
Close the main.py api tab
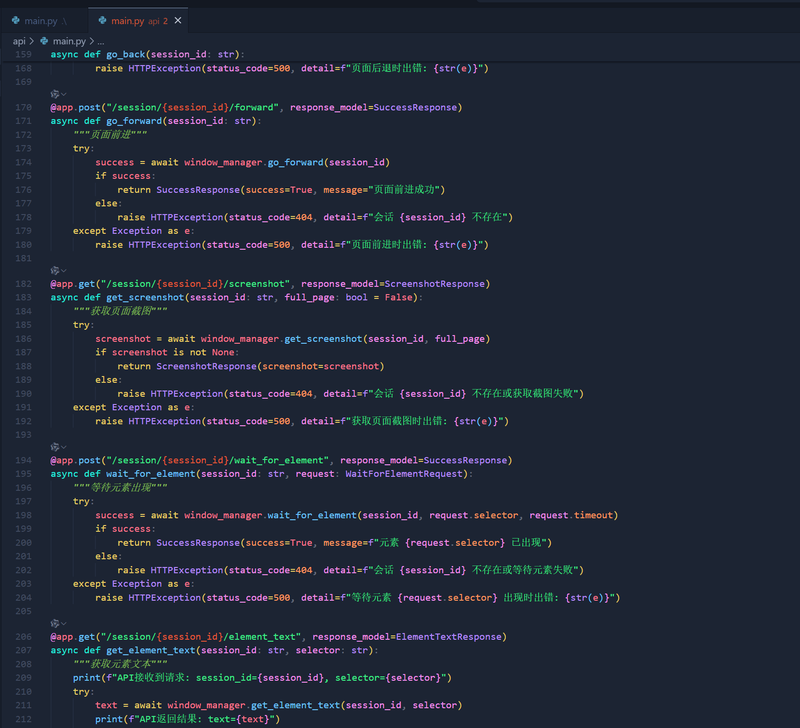point(178,20)
